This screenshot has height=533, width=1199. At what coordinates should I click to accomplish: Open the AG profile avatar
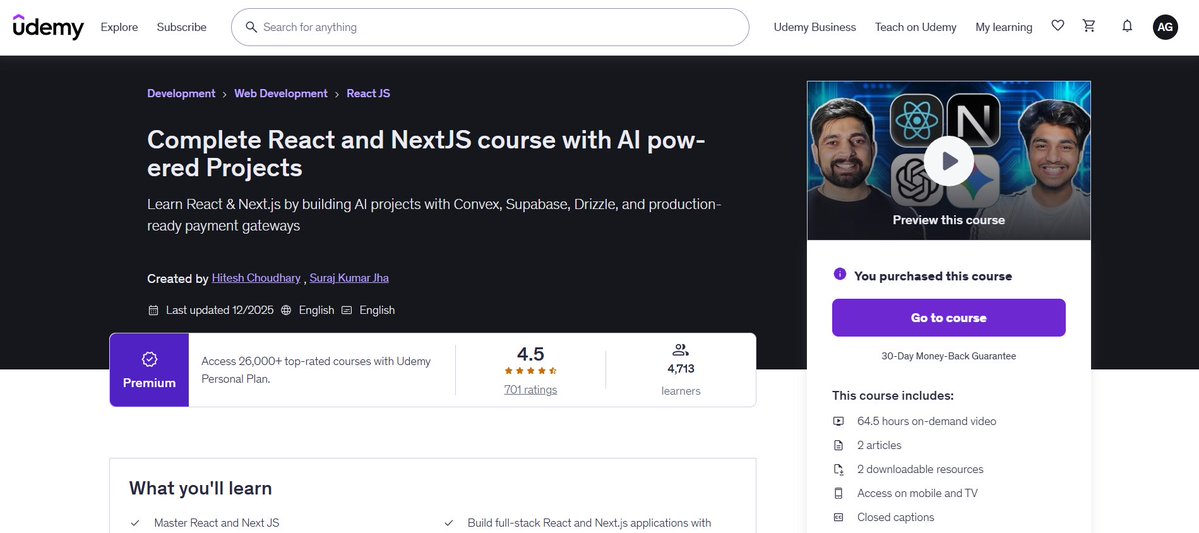pyautogui.click(x=1165, y=27)
